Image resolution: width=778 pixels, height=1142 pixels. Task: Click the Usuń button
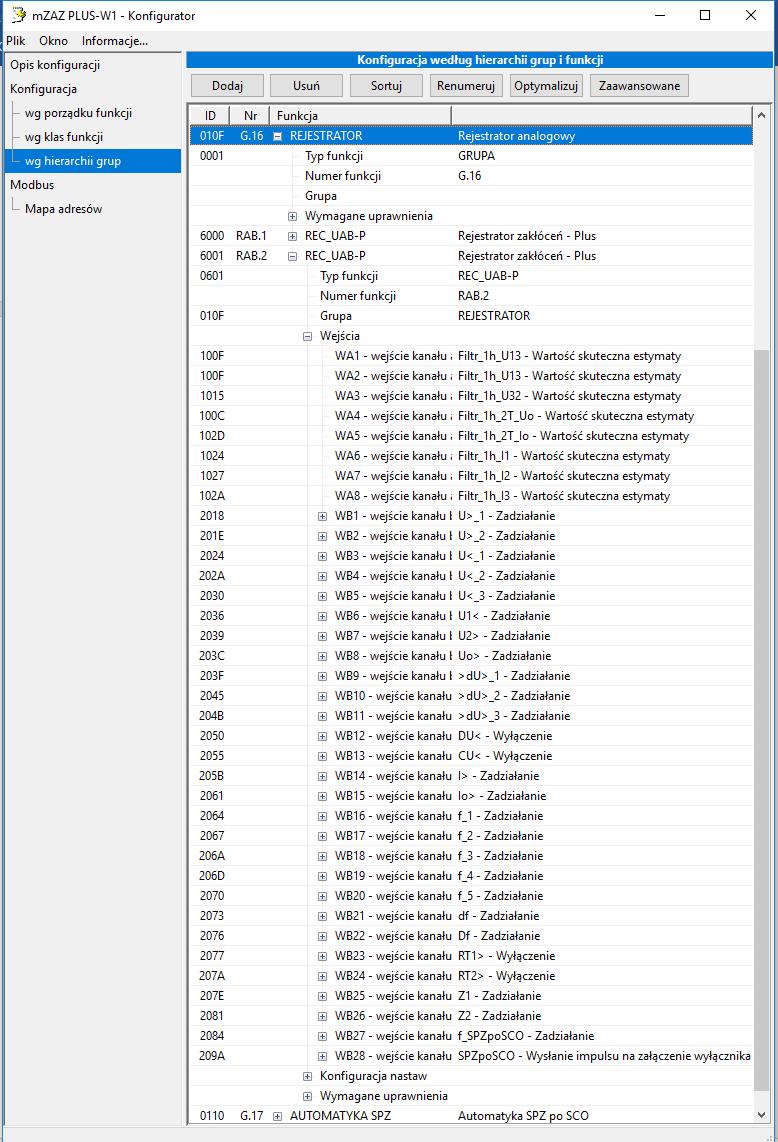(306, 86)
